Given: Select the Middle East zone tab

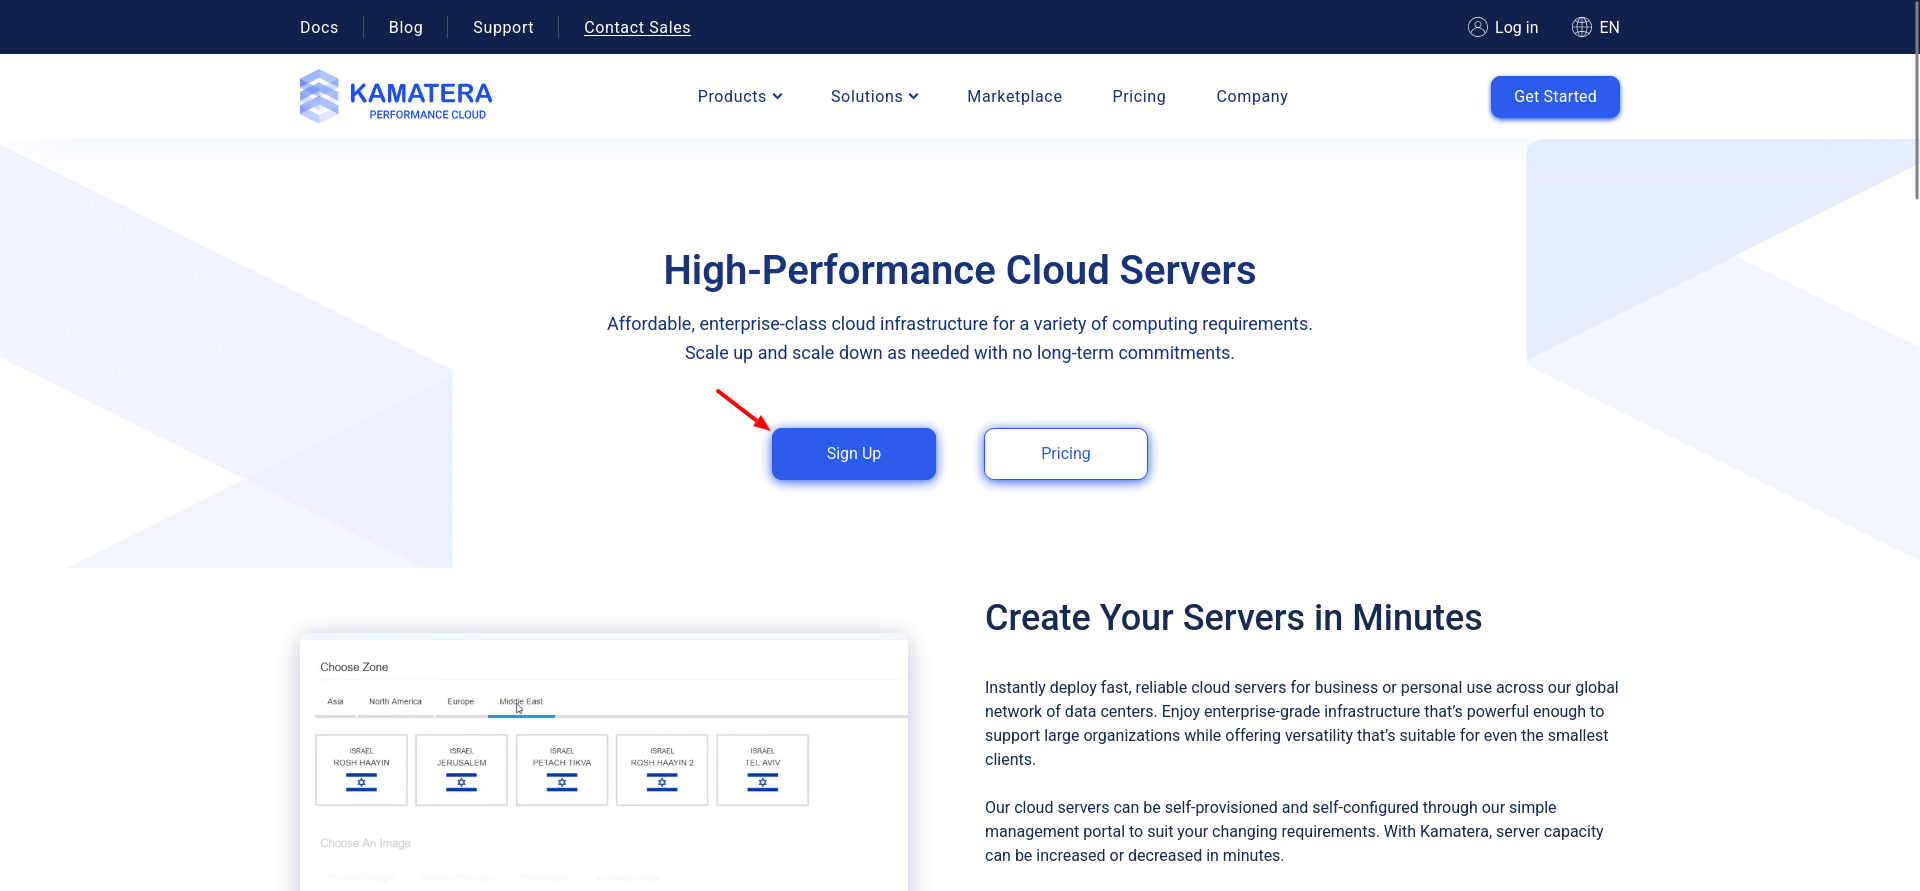Looking at the screenshot, I should pos(521,702).
